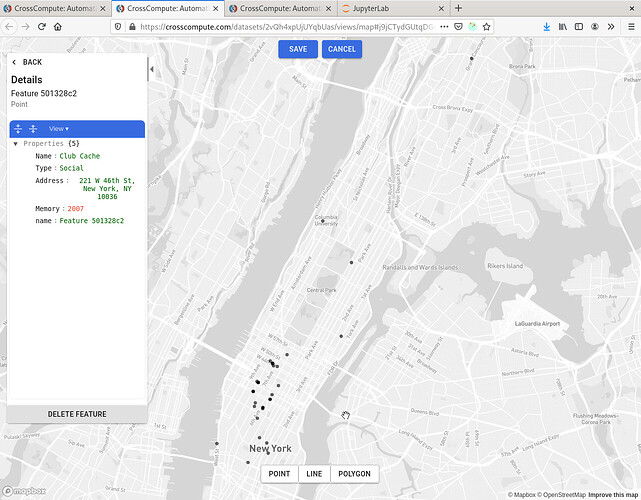Viewport: 641px width, 500px height.
Task: Edit the Name value Club Cache
Action: click(80, 156)
